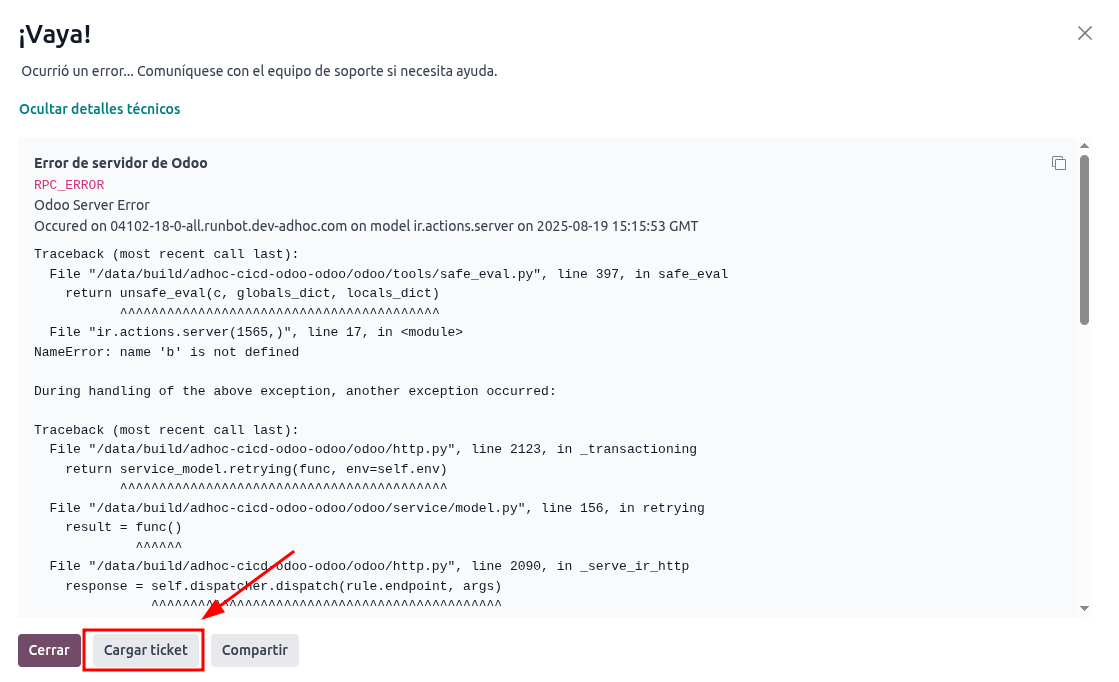Viewport: 1119px width, 682px height.
Task: Click the Occured on runbot server line
Action: 365,226
